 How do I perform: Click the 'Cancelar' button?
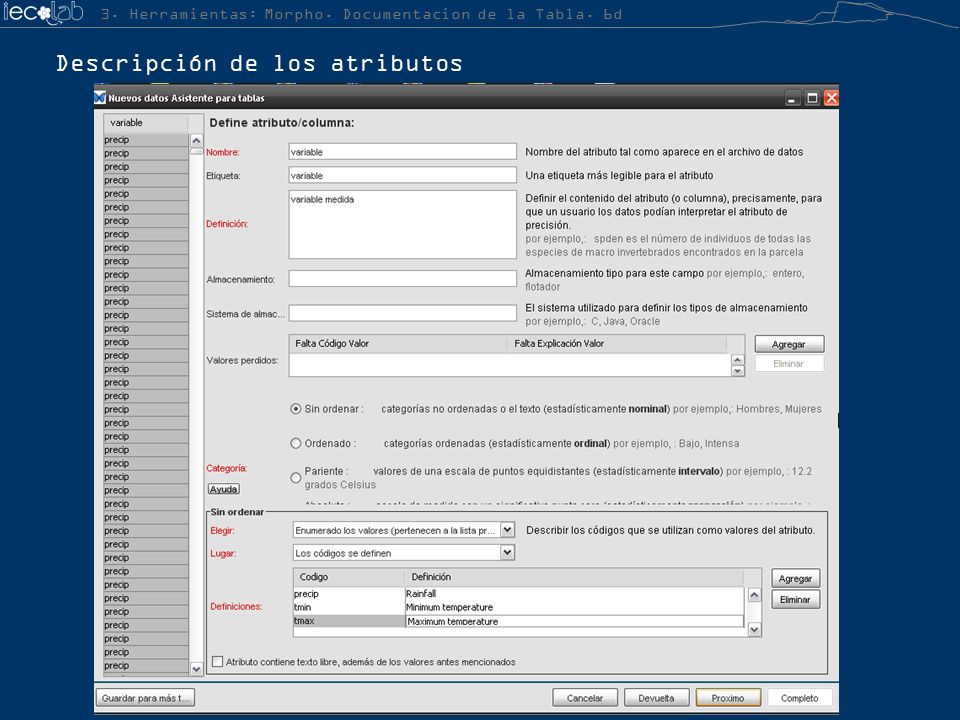pos(585,698)
